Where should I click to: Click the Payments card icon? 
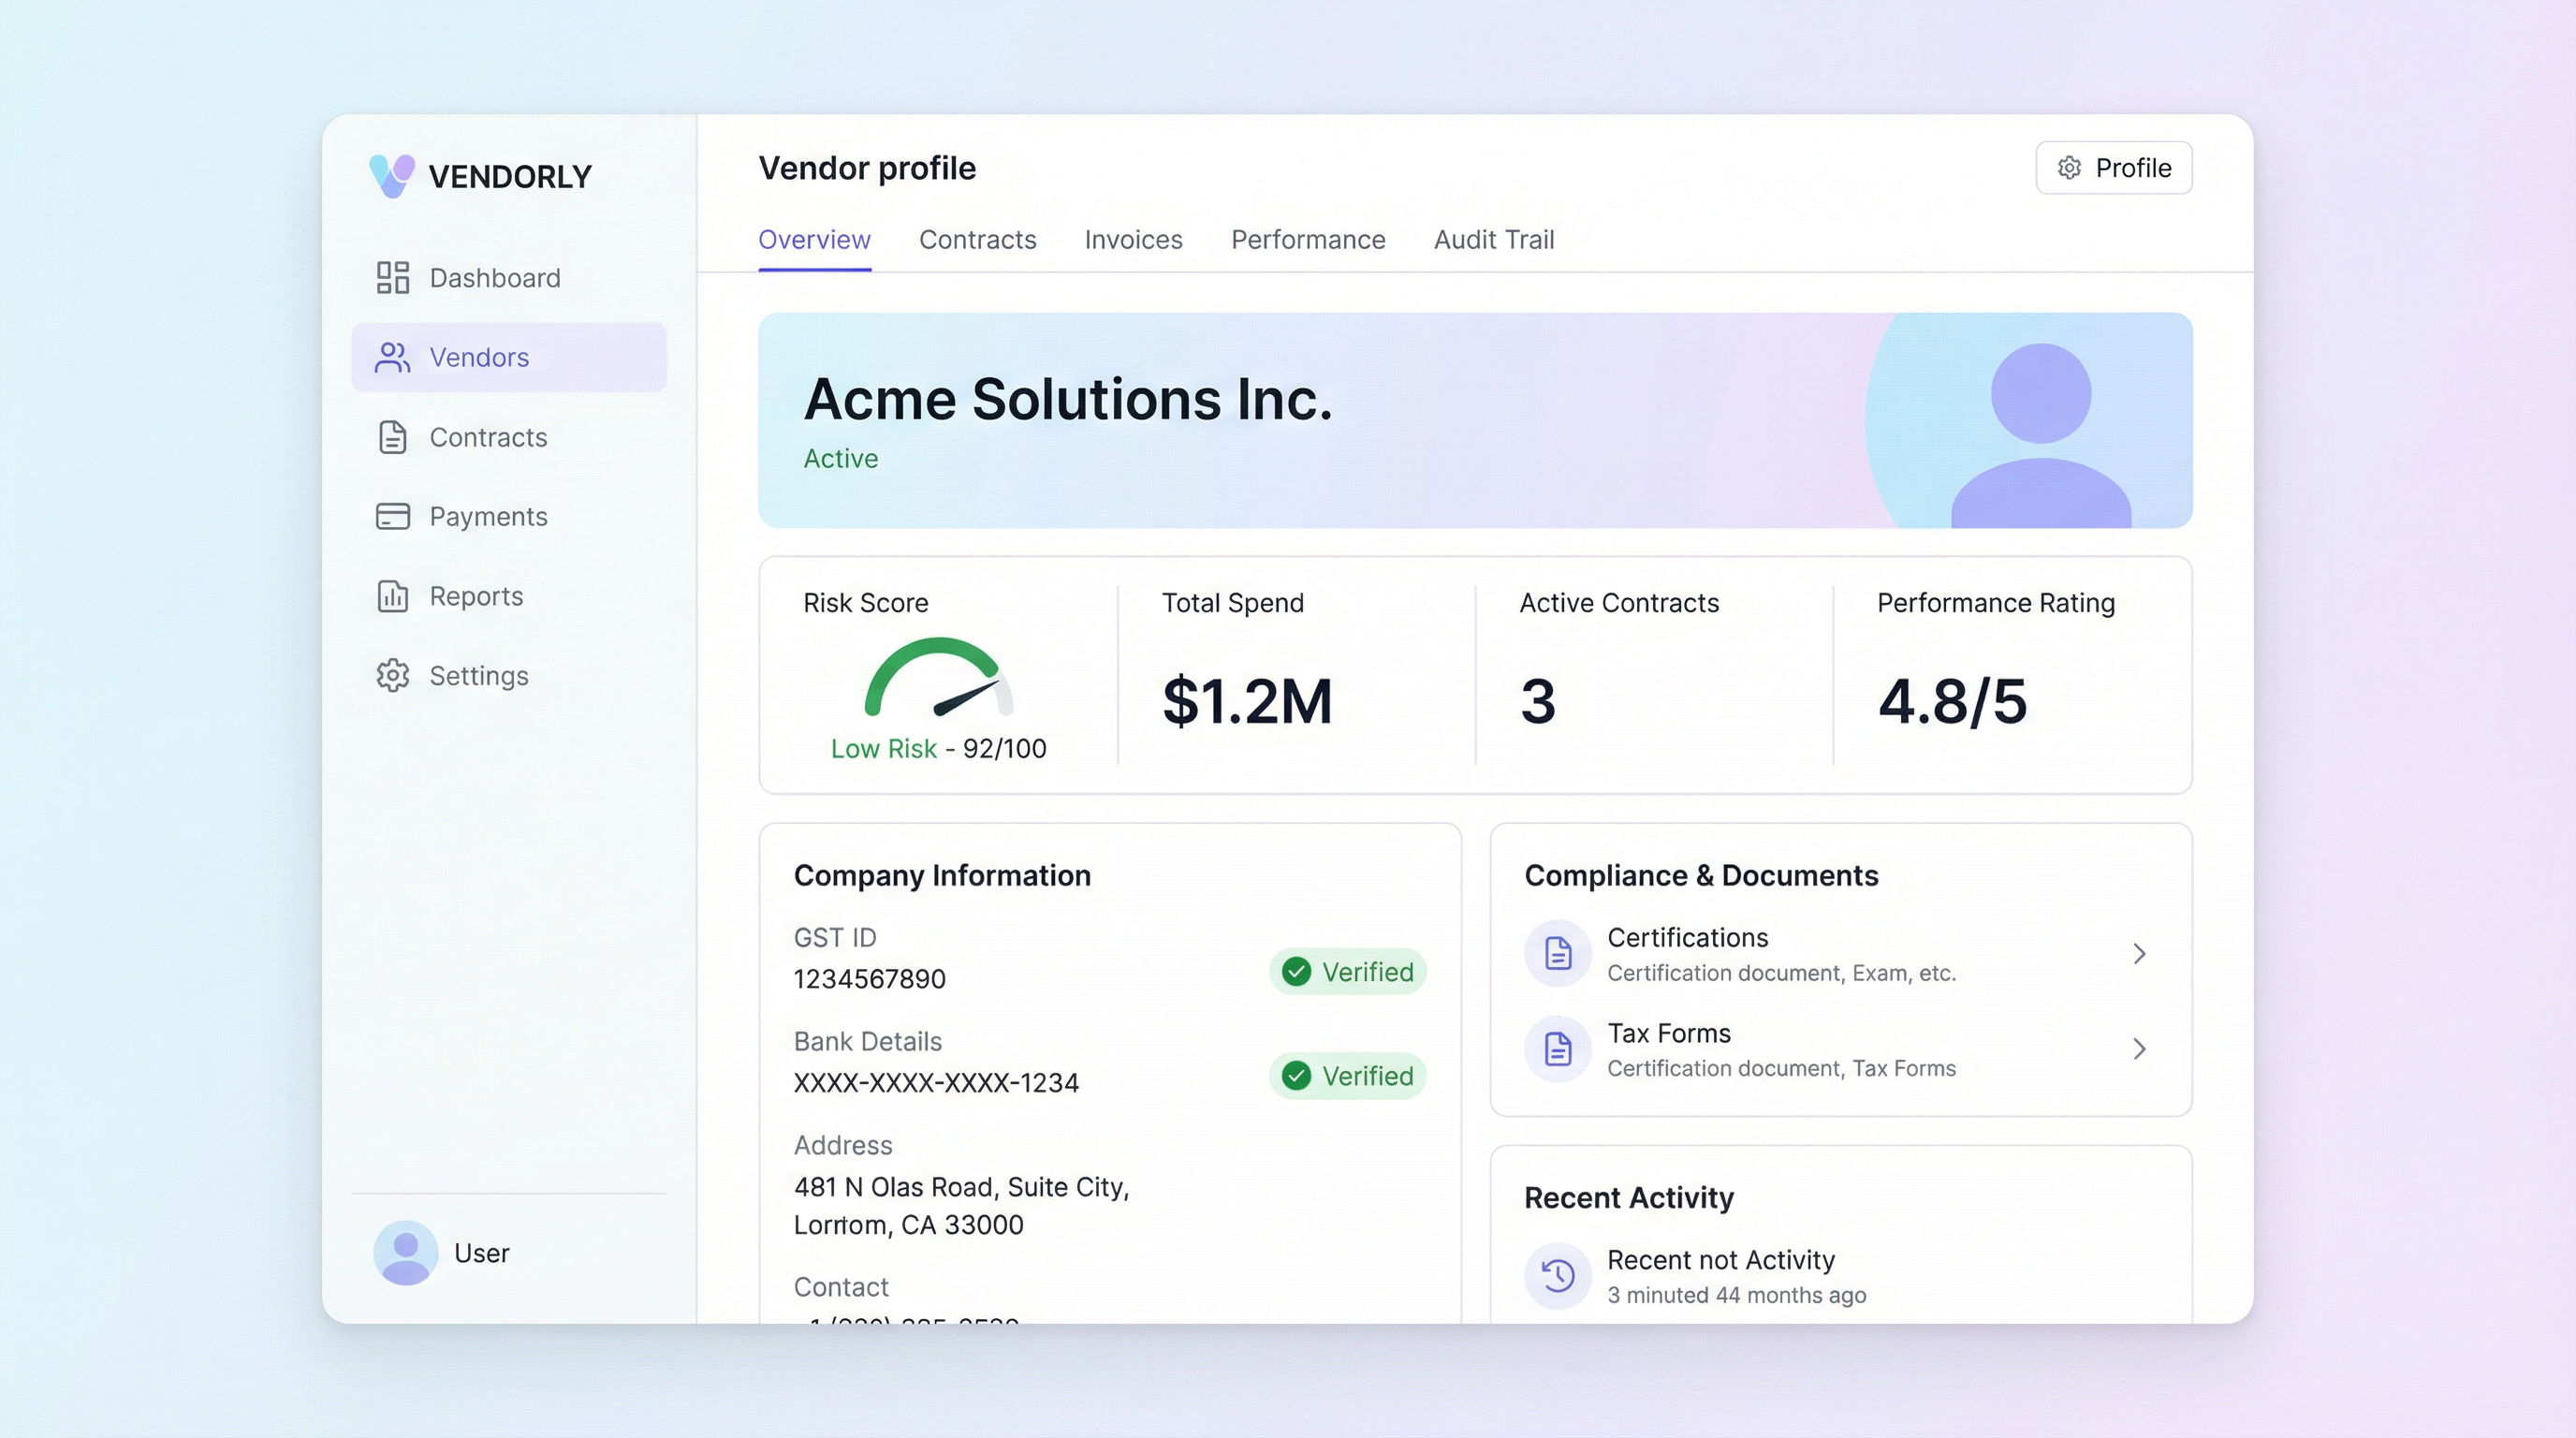coord(392,516)
